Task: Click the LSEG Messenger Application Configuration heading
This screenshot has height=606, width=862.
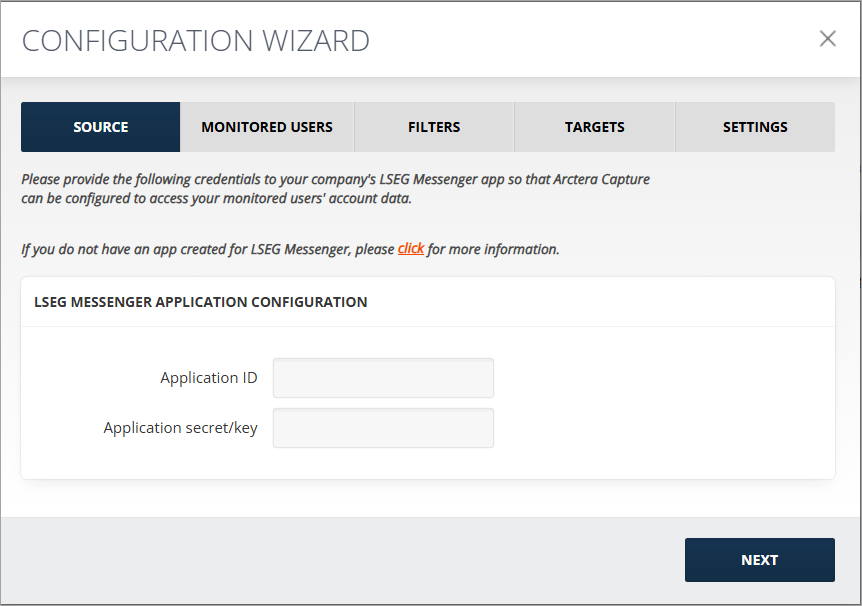Action: click(201, 302)
